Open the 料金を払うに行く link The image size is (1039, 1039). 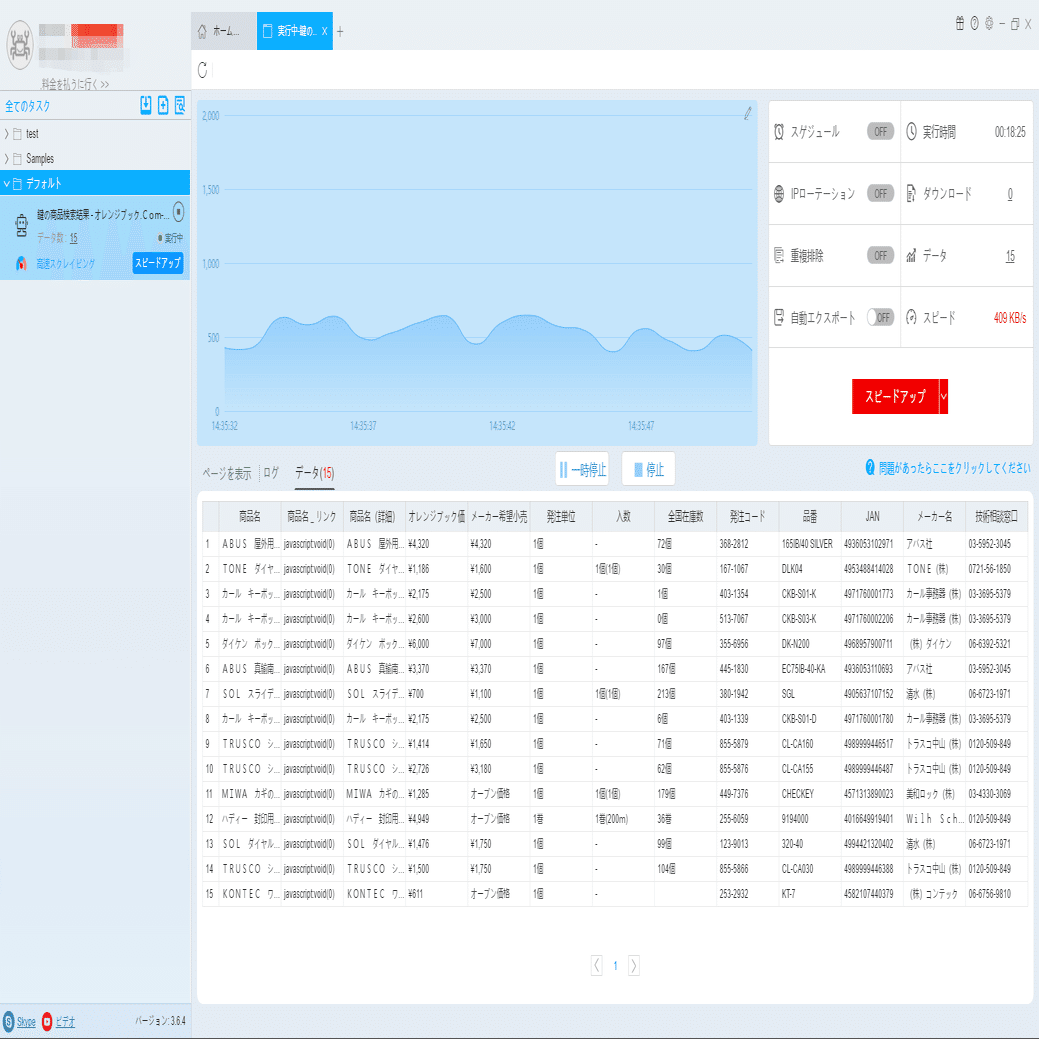pyautogui.click(x=75, y=84)
